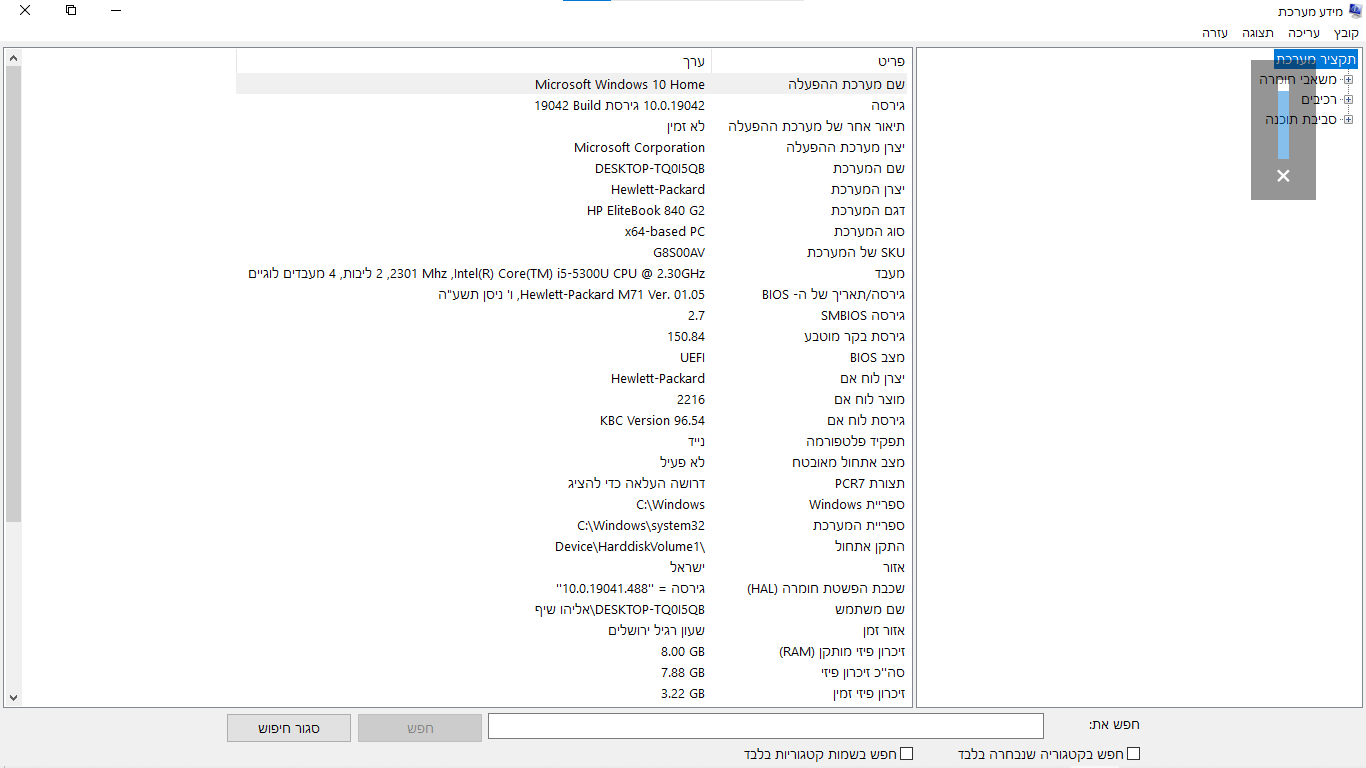Select the תפקיד פלטפורמה item cell
The height and width of the screenshot is (768, 1366).
tap(856, 442)
